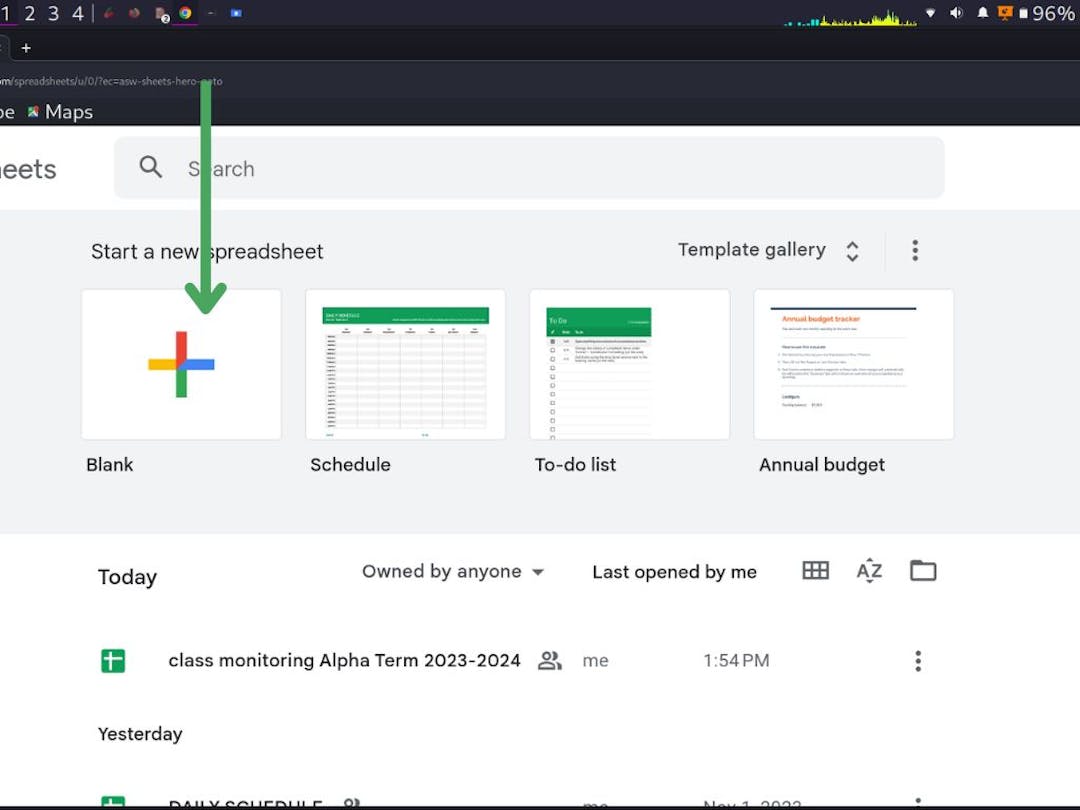Viewport: 1080px width, 810px height.
Task: Collapse Template gallery using its chevron
Action: pos(852,250)
